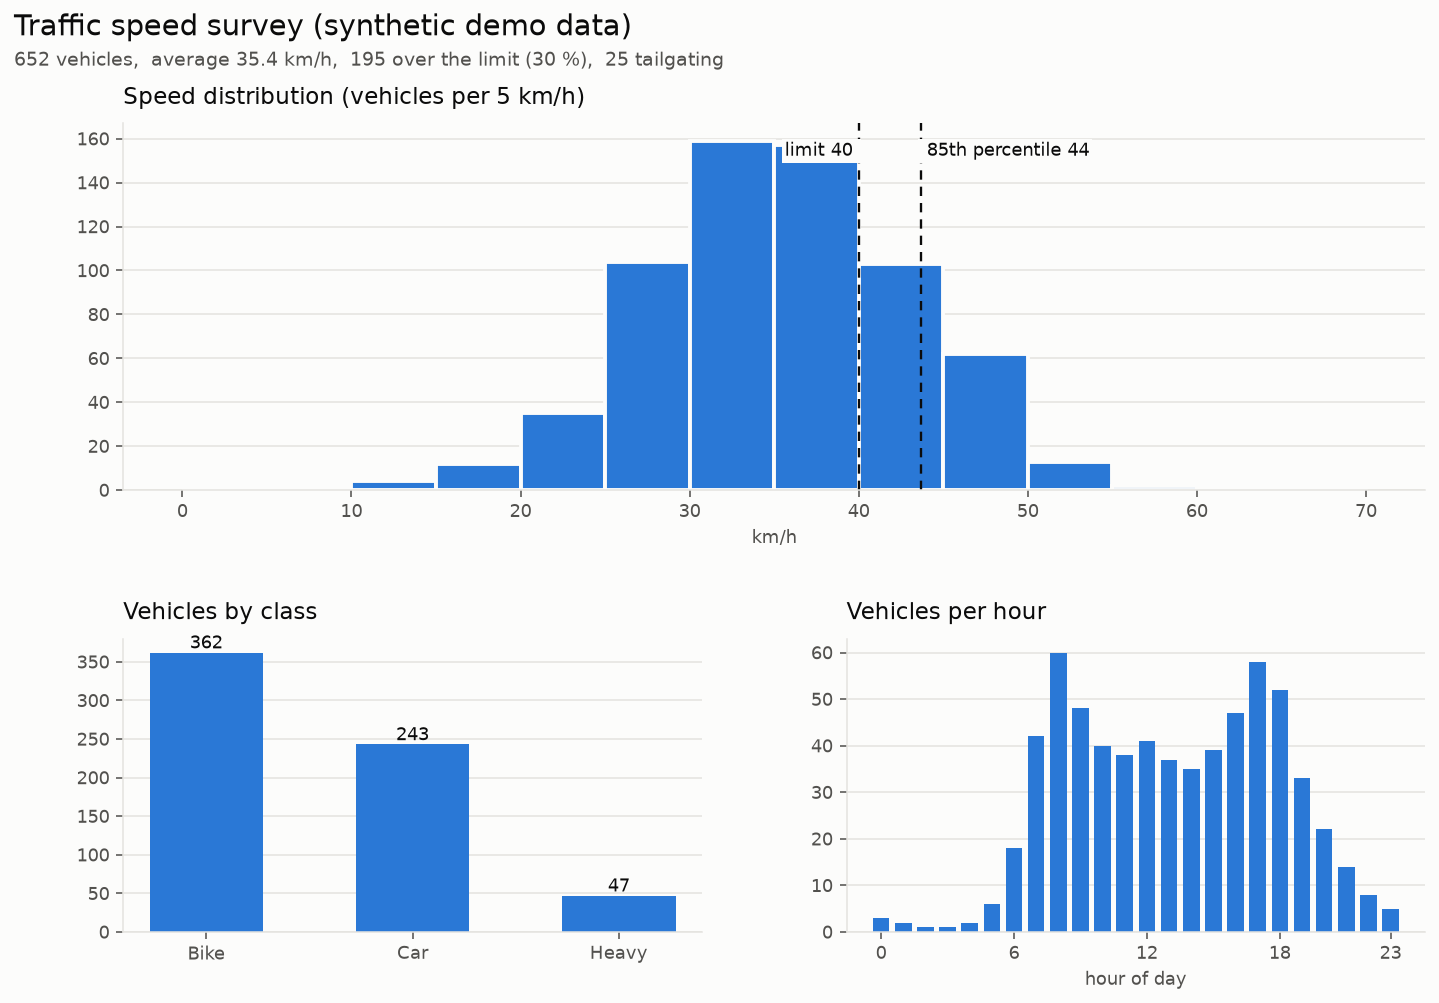Click the histogram bar for 45–50 km/h
1439x1003 pixels.
pyautogui.click(x=985, y=422)
